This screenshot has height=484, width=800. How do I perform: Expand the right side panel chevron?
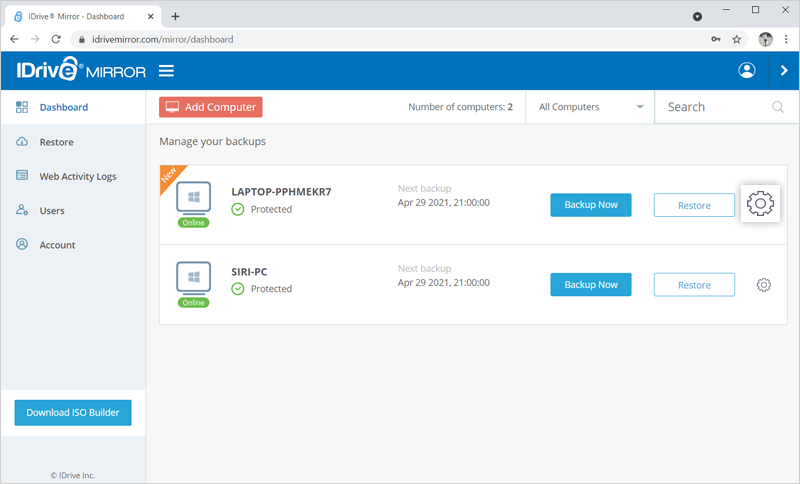pyautogui.click(x=784, y=70)
